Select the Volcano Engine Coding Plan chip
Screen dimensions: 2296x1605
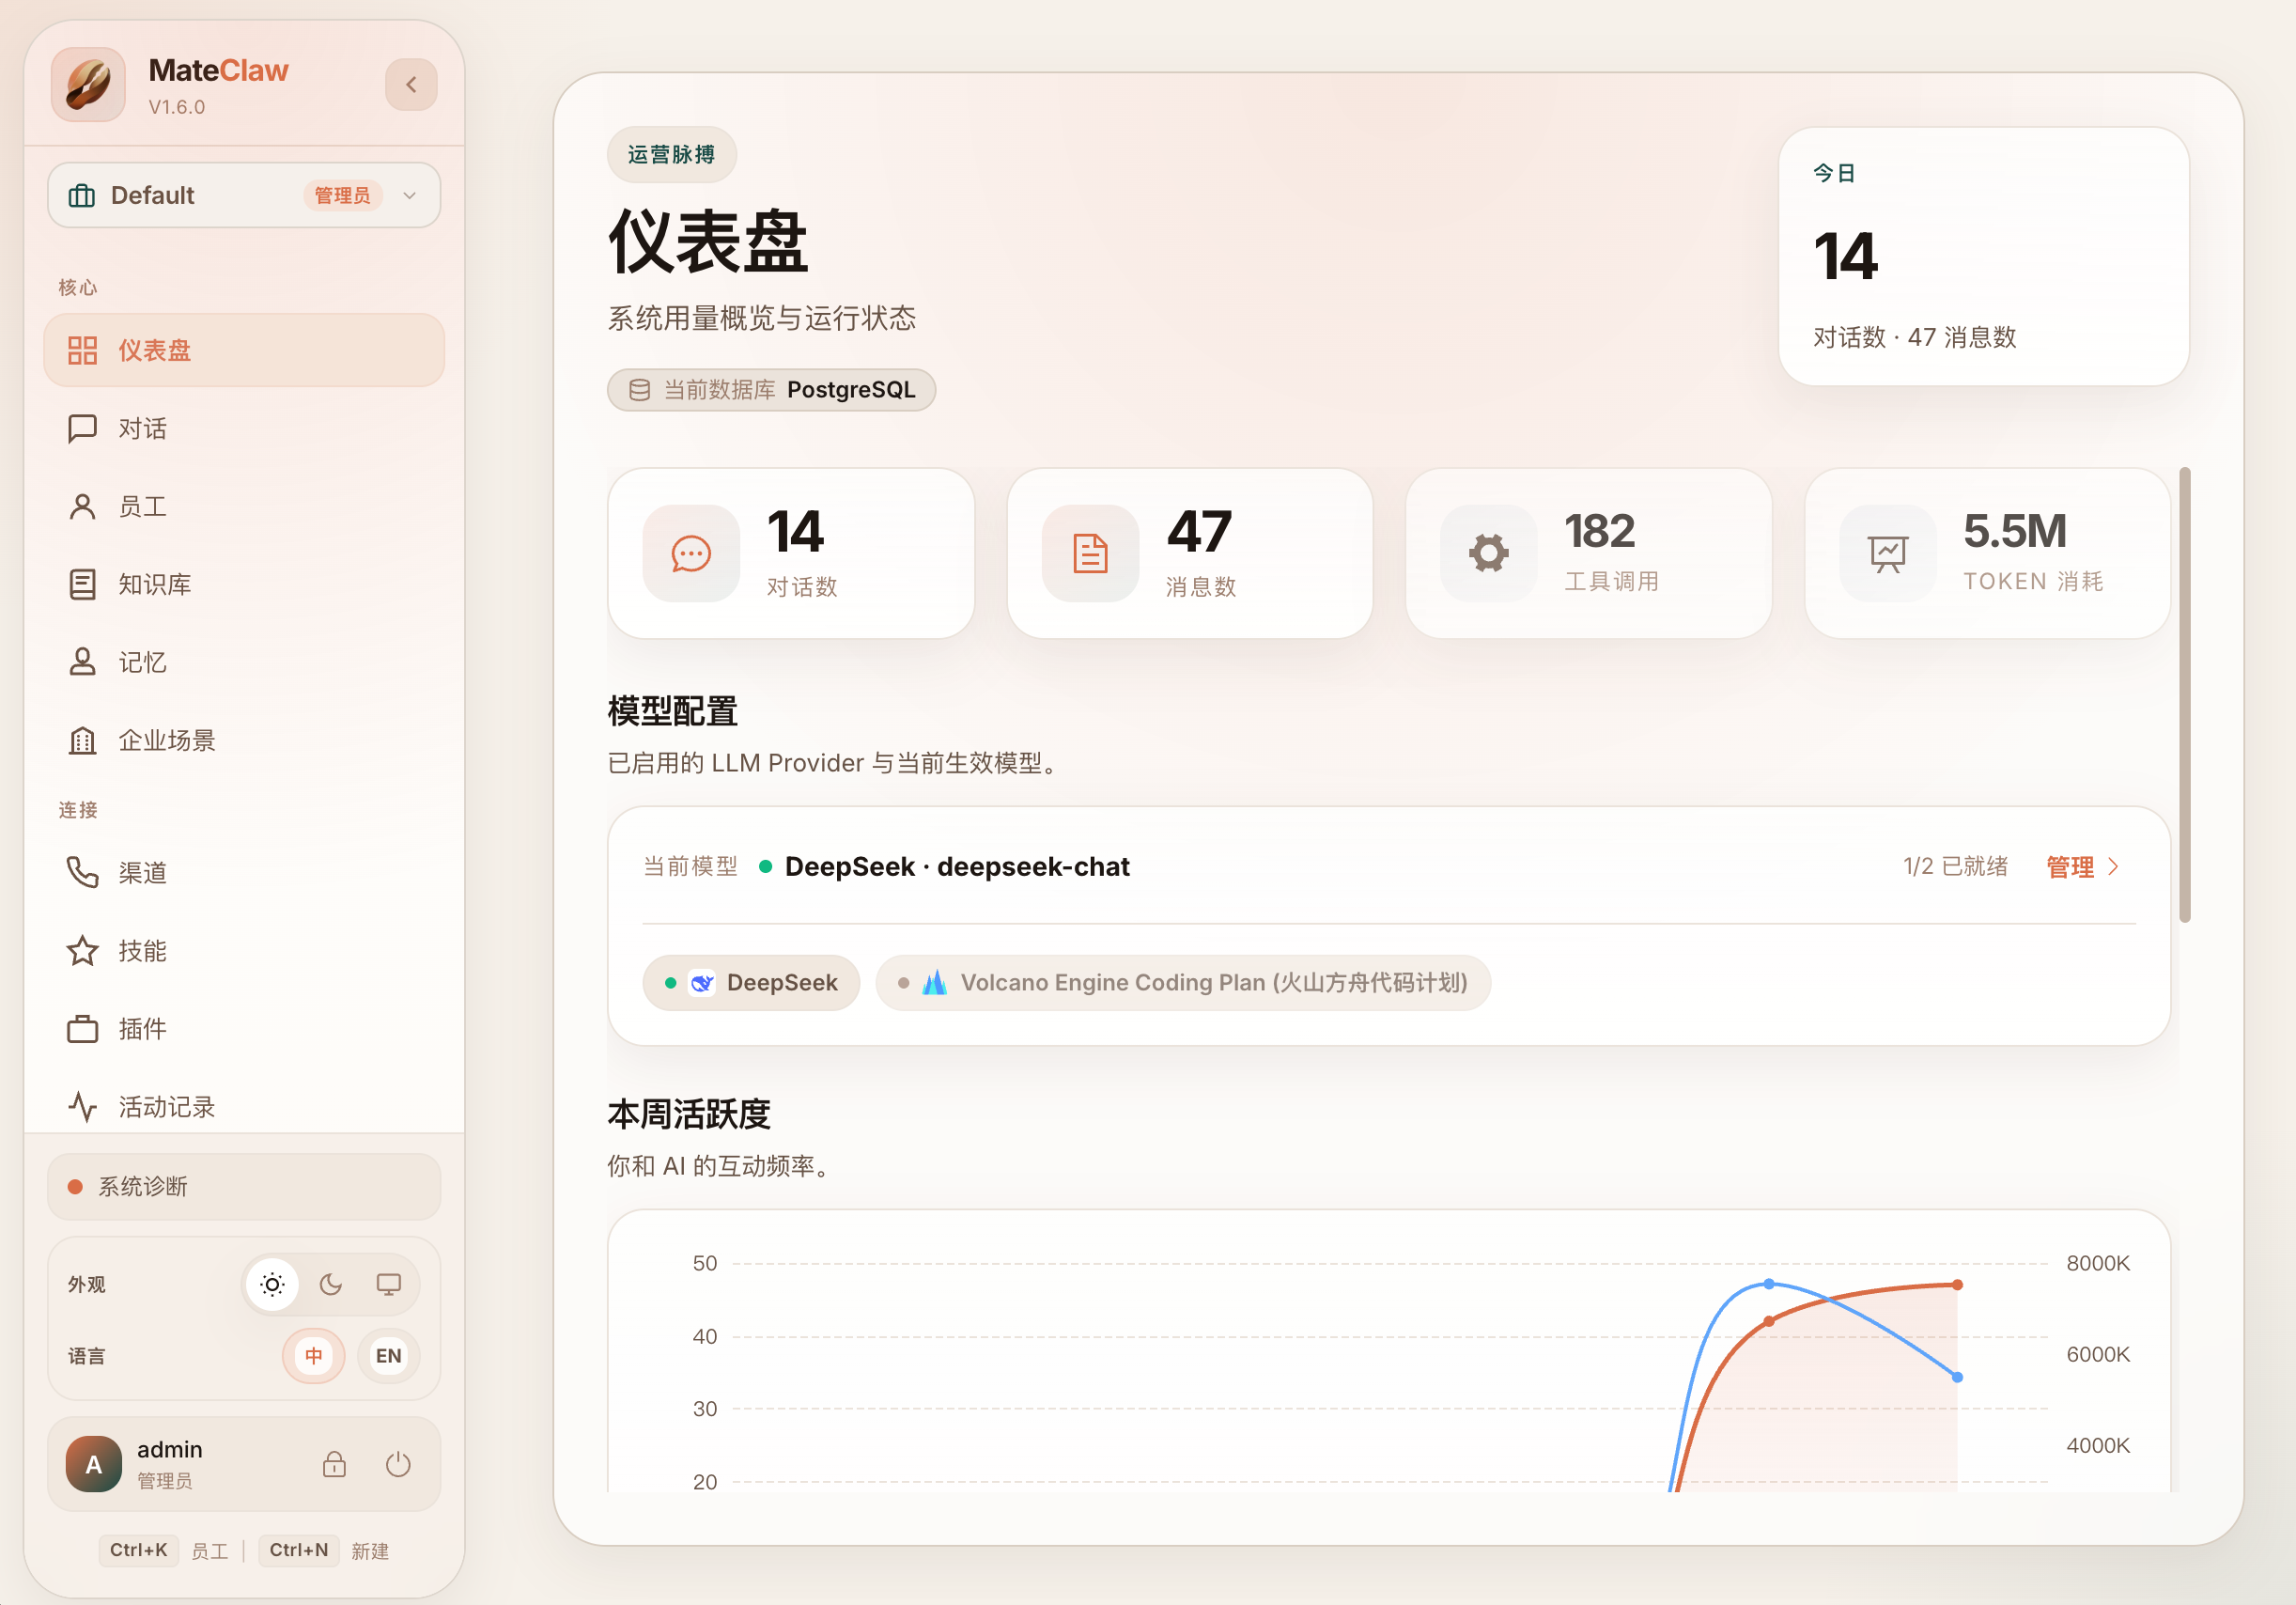point(1183,982)
